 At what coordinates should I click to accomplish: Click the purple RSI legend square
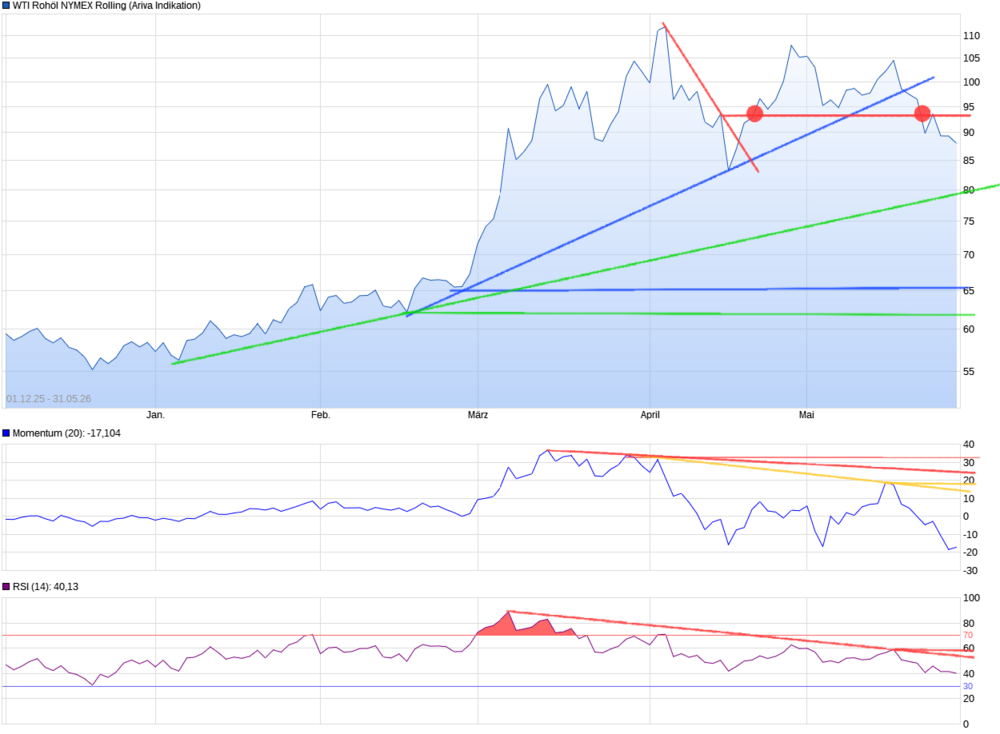click(6, 587)
